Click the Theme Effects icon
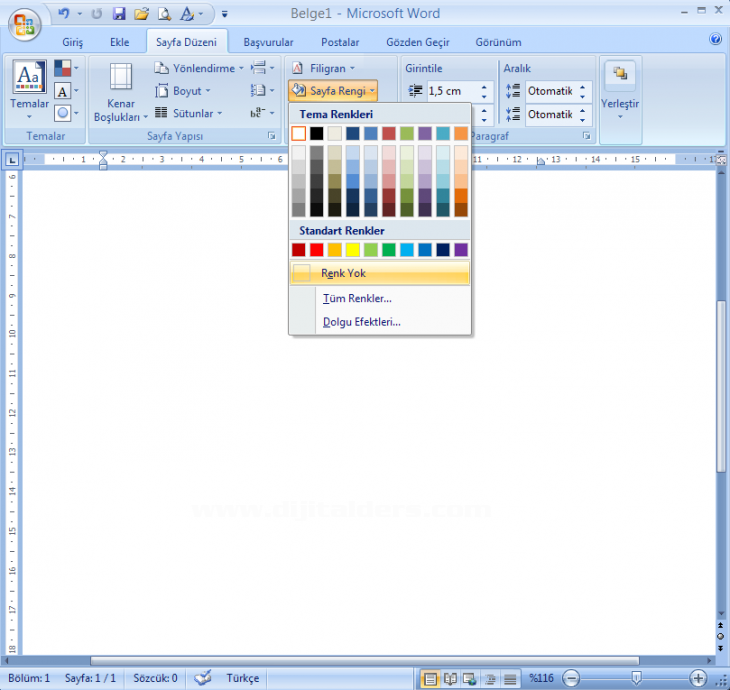Viewport: 730px width, 690px height. click(x=62, y=113)
